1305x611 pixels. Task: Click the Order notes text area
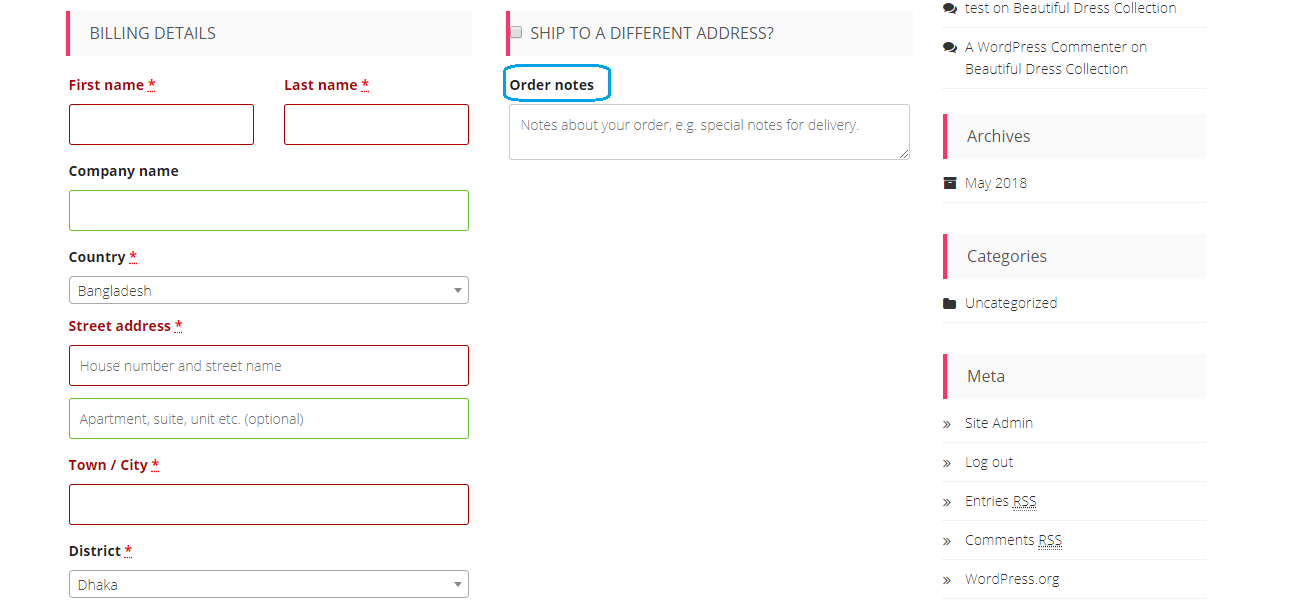pyautogui.click(x=709, y=131)
